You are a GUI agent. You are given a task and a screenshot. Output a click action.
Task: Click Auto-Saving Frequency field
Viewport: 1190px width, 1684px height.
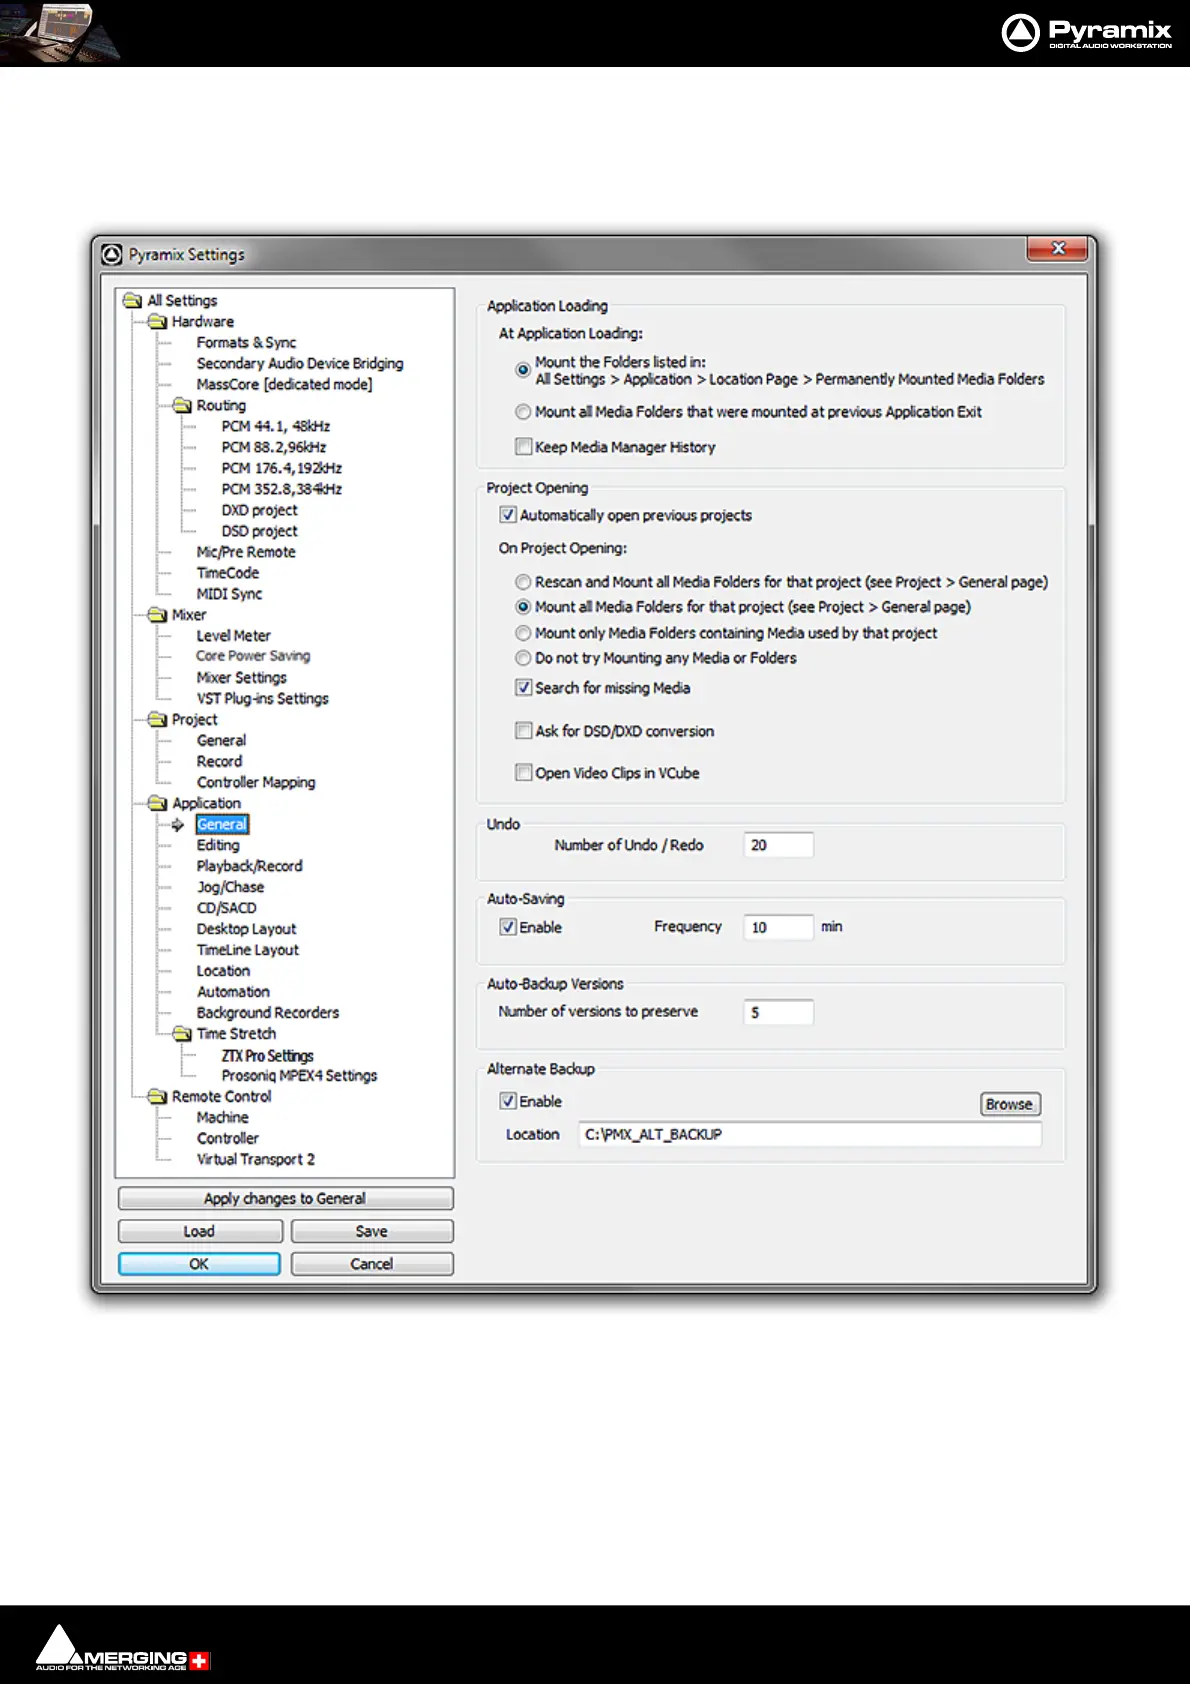point(778,927)
